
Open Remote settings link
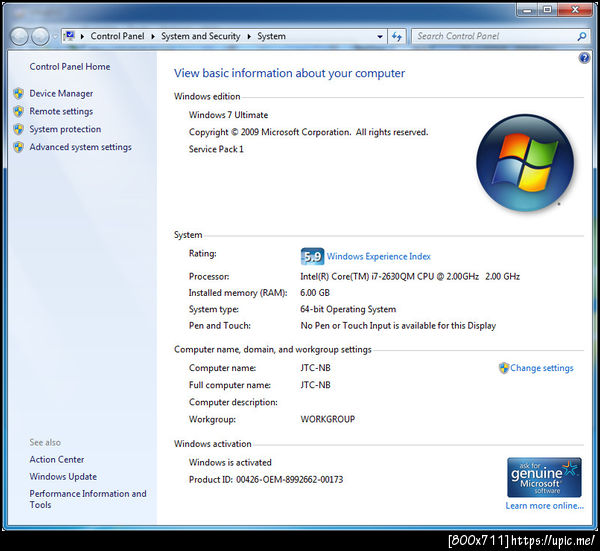pyautogui.click(x=61, y=111)
